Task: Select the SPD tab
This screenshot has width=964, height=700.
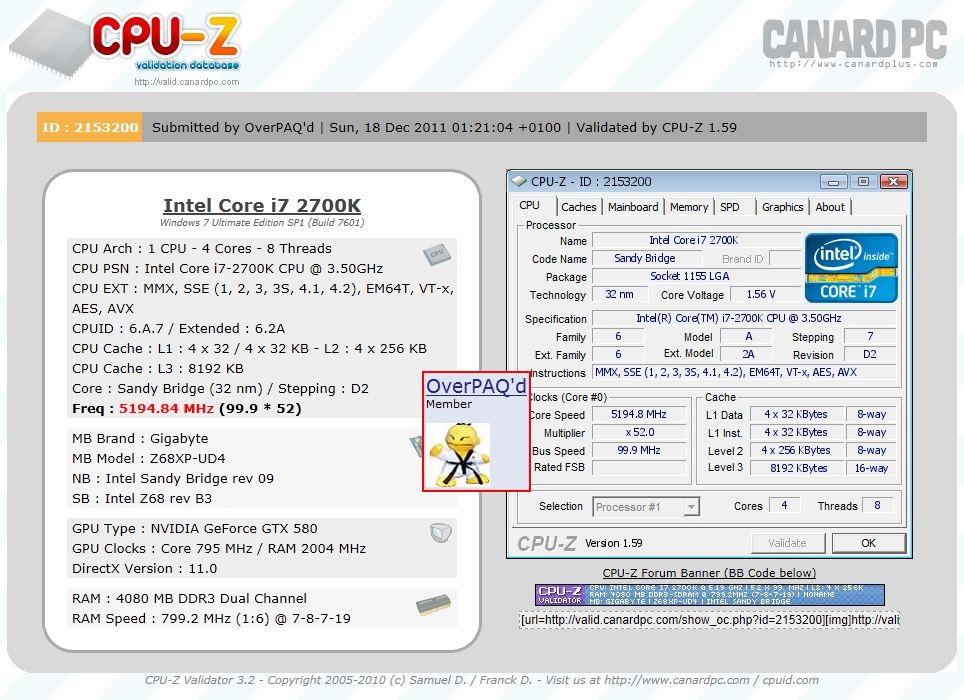Action: [x=730, y=207]
